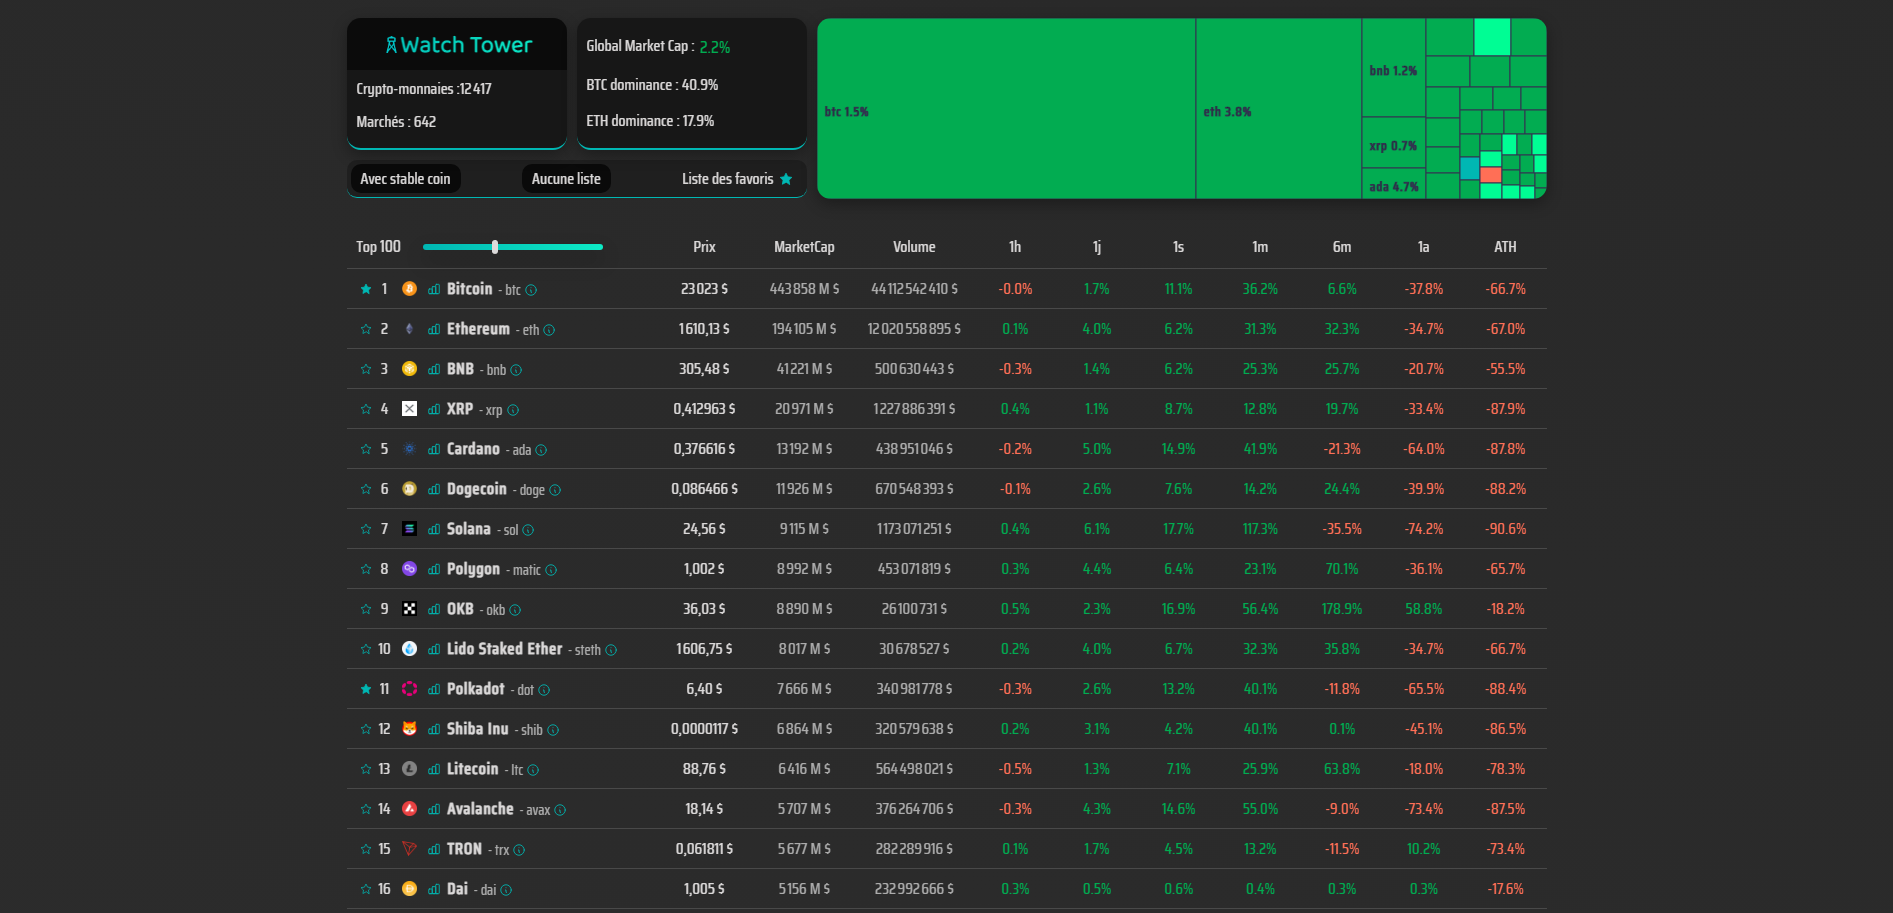1893x913 pixels.
Task: Click the Watch Tower logo
Action: pos(458,45)
